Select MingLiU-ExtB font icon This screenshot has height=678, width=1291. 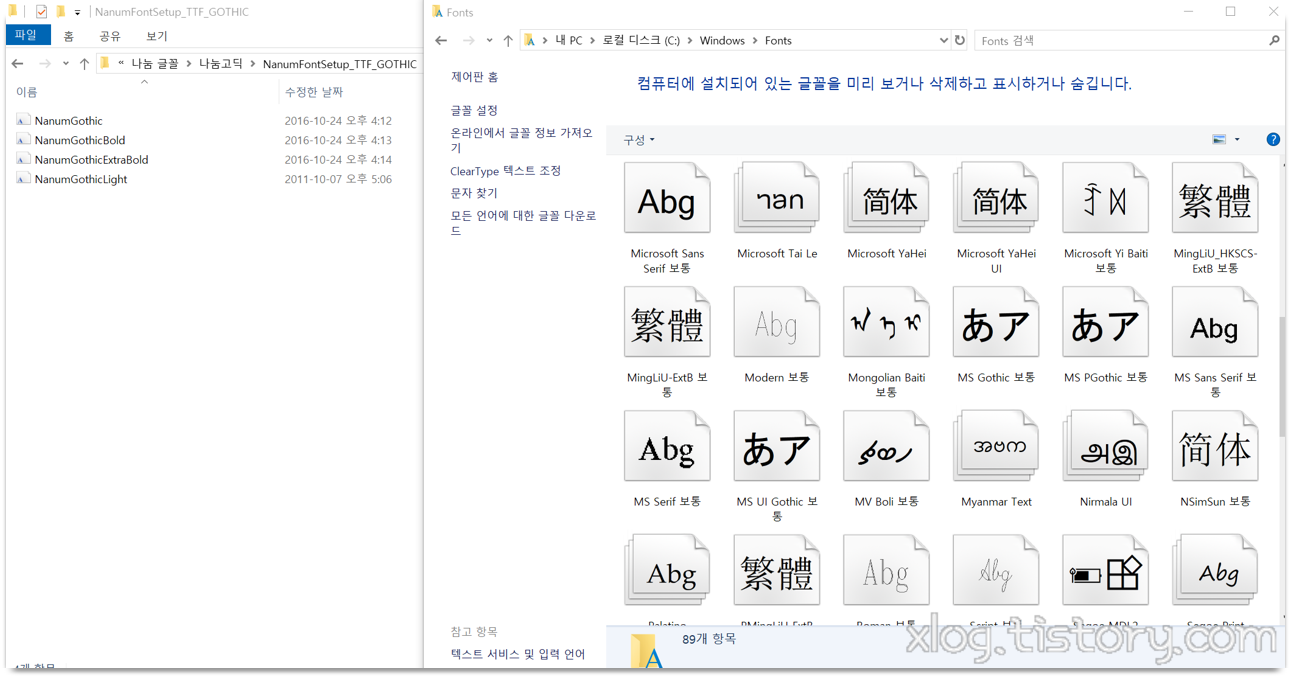667,323
